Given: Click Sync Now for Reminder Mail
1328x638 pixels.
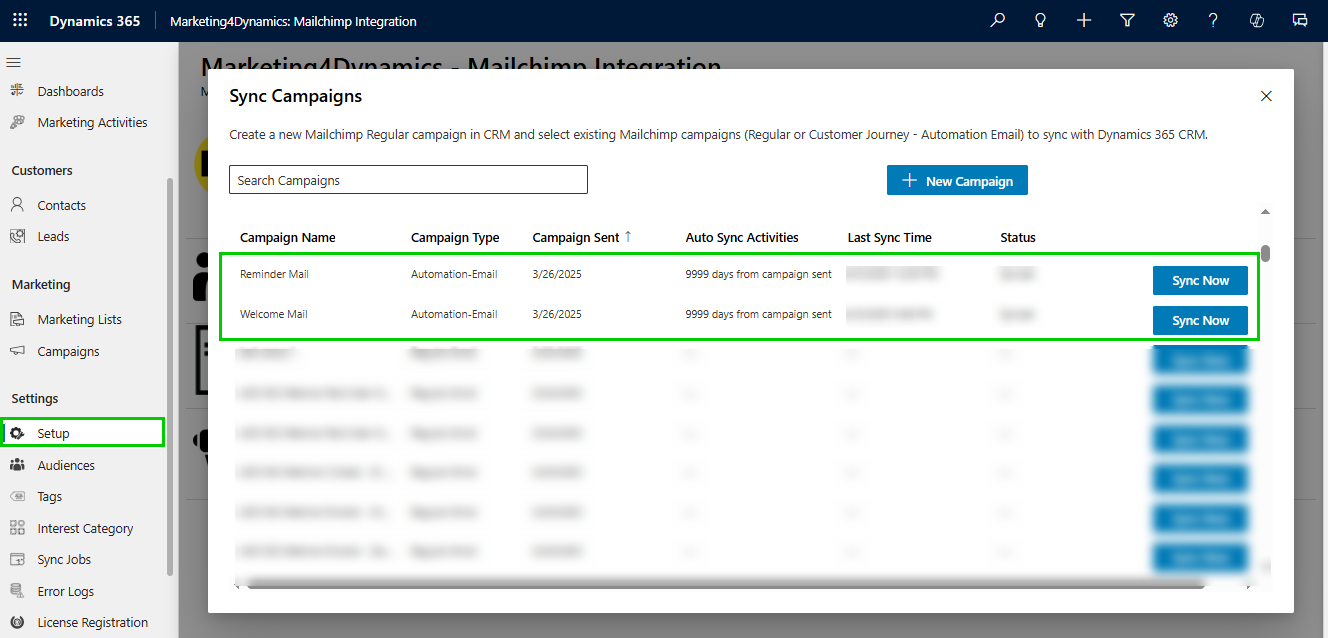Looking at the screenshot, I should pyautogui.click(x=1200, y=280).
